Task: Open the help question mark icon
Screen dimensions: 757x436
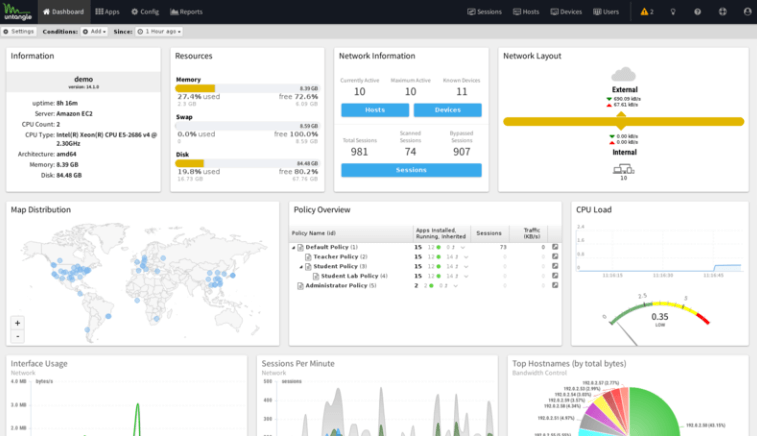Action: pyautogui.click(x=697, y=12)
